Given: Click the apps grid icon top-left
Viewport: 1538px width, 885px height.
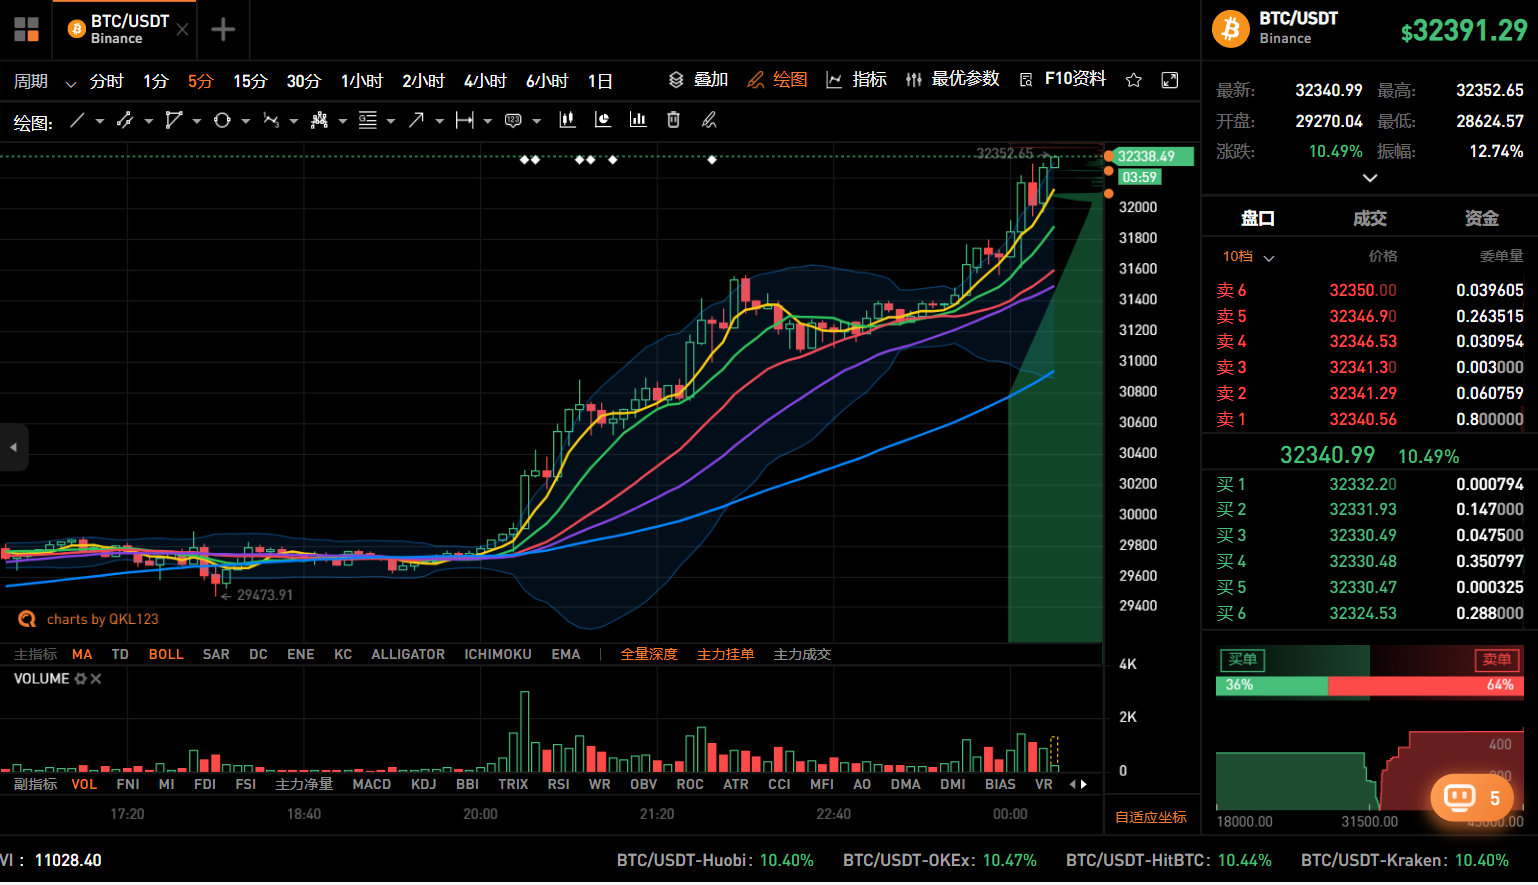Looking at the screenshot, I should coord(26,29).
